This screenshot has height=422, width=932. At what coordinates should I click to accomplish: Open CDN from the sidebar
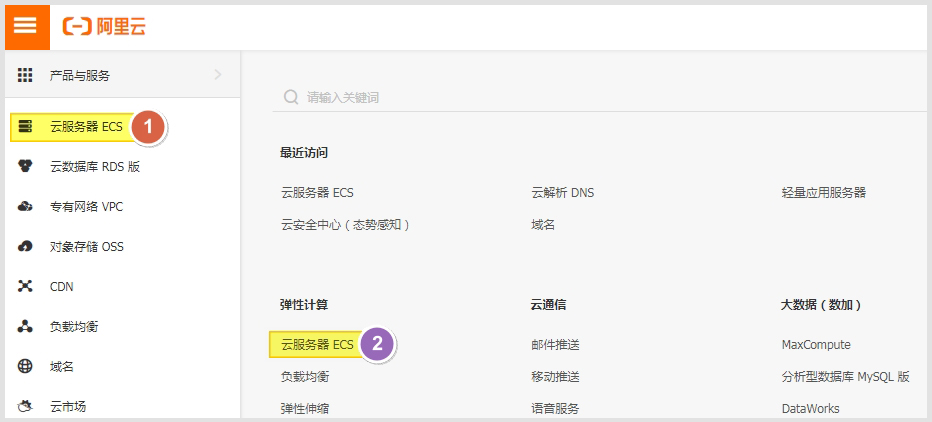(62, 286)
